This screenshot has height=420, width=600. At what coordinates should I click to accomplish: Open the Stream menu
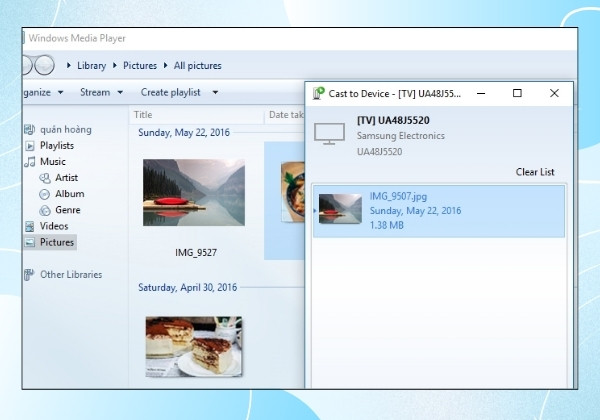[95, 92]
